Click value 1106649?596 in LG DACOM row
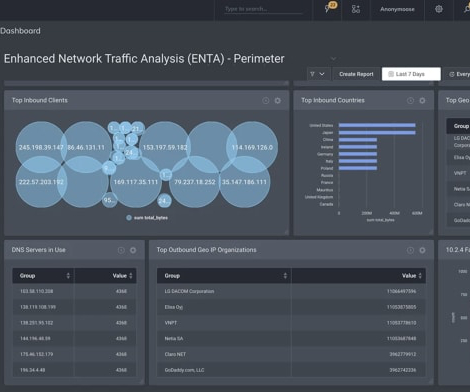 [401, 291]
